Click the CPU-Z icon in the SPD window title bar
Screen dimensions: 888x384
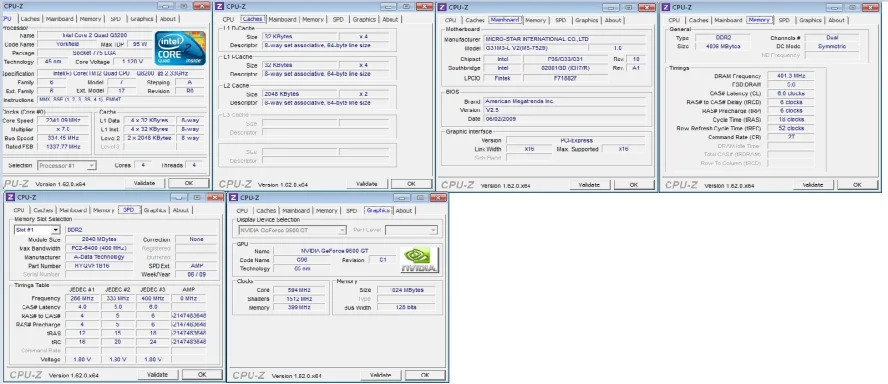point(10,197)
